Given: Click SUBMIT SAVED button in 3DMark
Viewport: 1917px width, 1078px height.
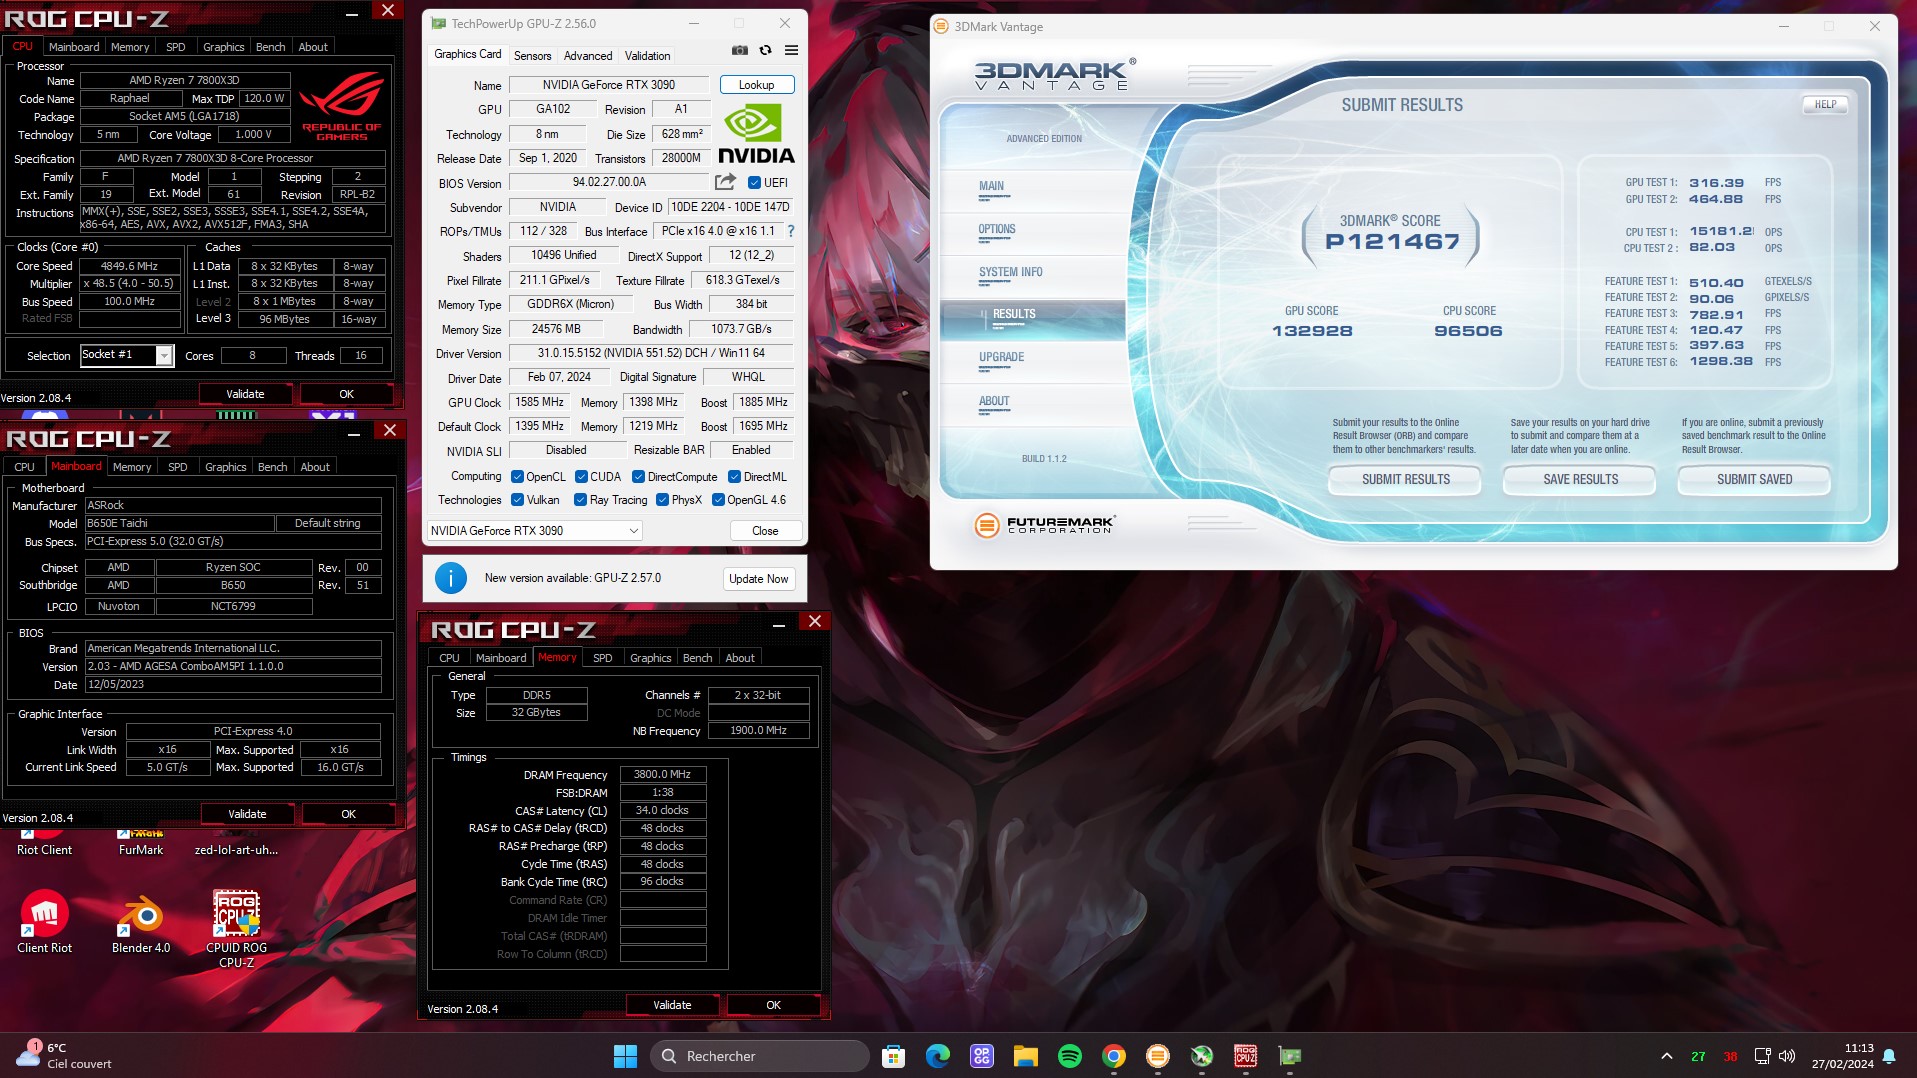Looking at the screenshot, I should (1754, 480).
